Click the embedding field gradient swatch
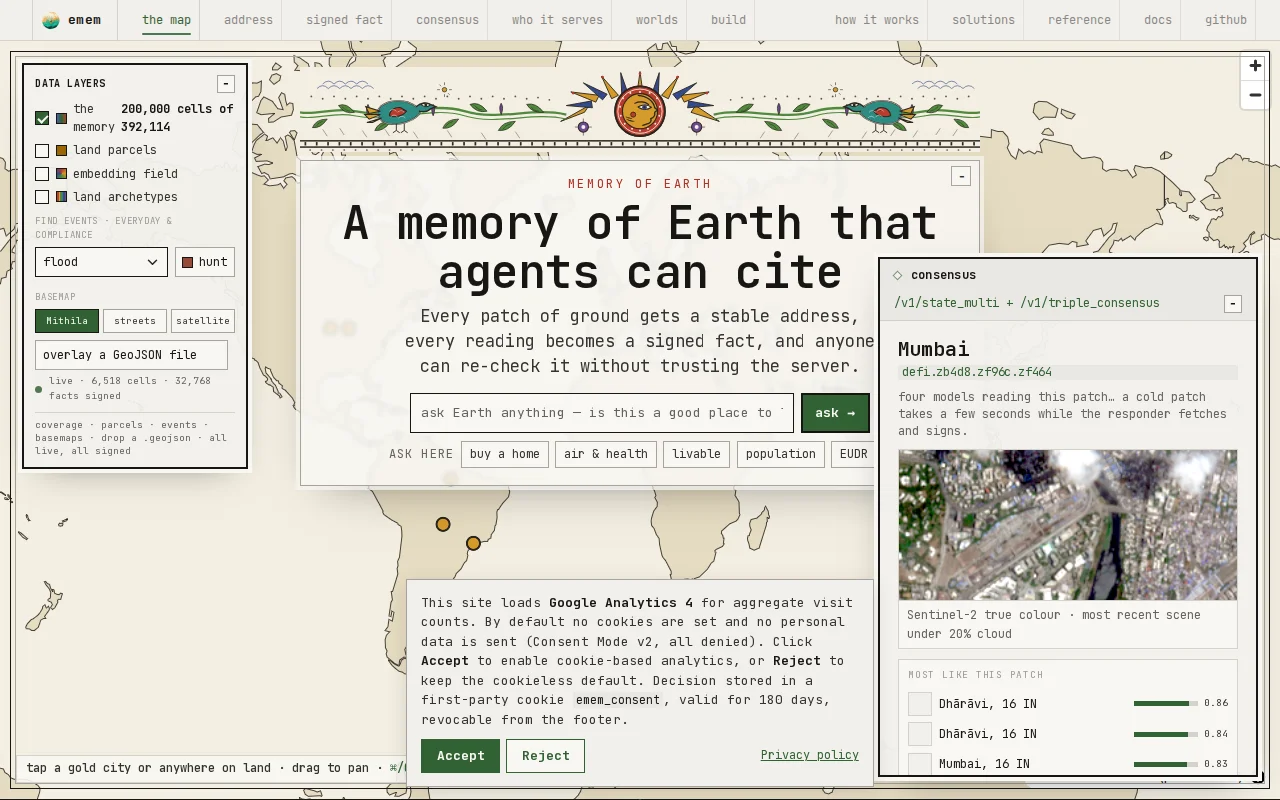 tap(62, 174)
